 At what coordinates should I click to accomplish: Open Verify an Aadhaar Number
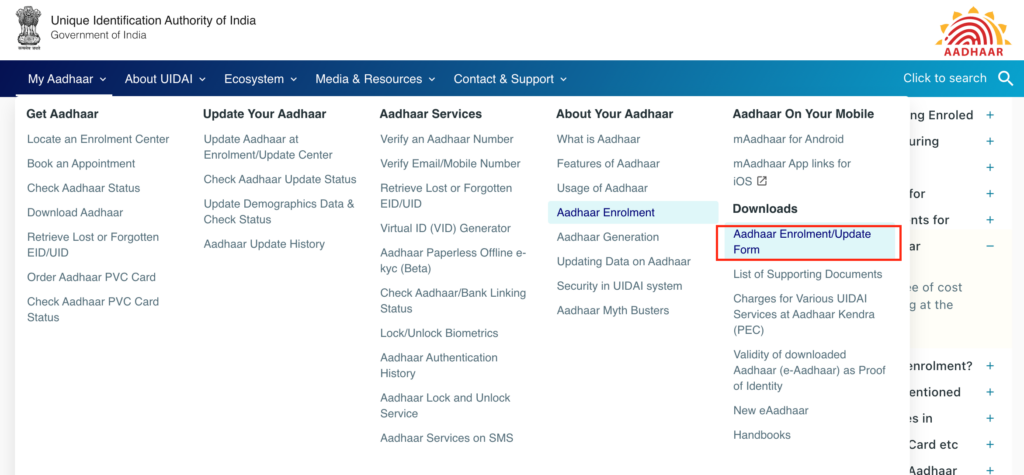tap(447, 139)
